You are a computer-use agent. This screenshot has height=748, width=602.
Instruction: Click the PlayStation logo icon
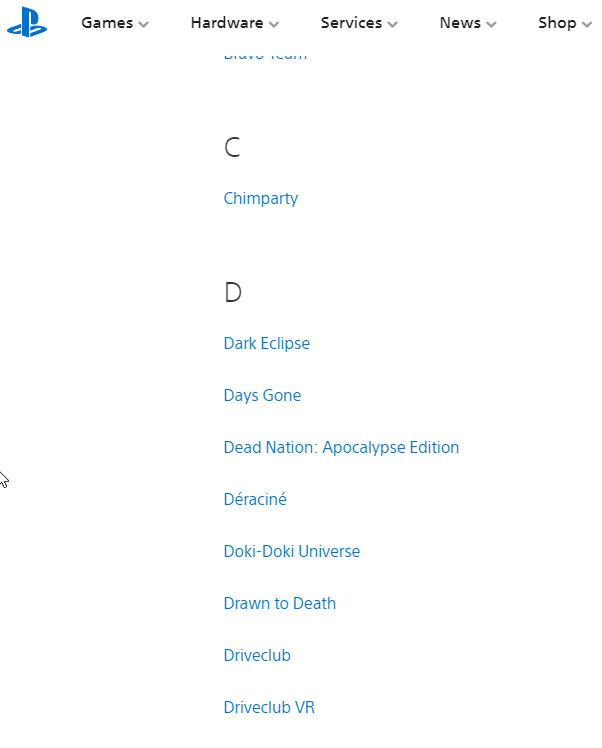tap(27, 24)
